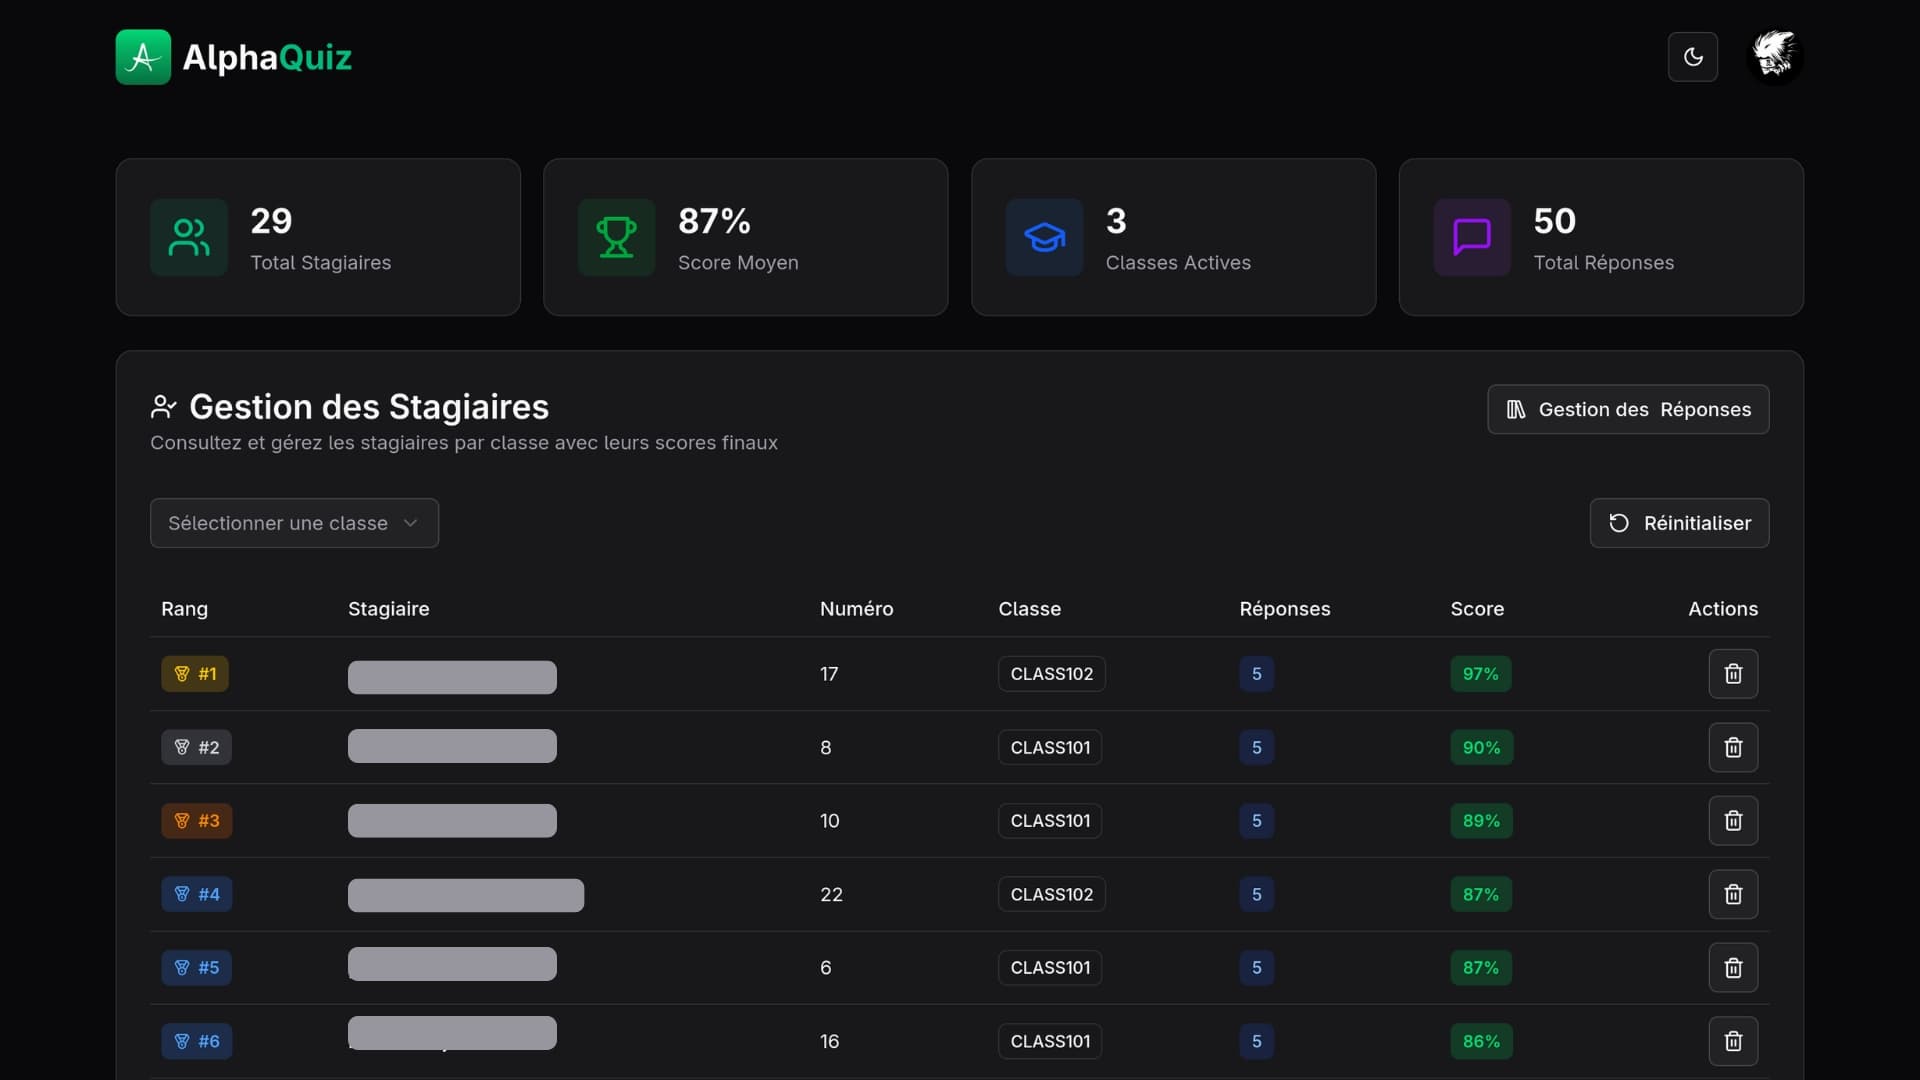The image size is (1920, 1080).
Task: Click CLASS102 tag in rank #4 row
Action: tap(1051, 894)
